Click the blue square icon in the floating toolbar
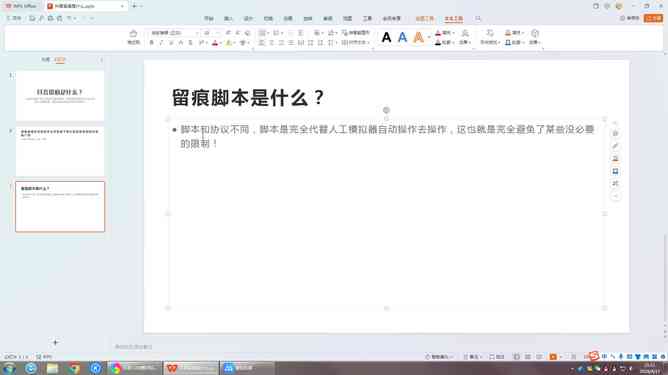 [615, 171]
